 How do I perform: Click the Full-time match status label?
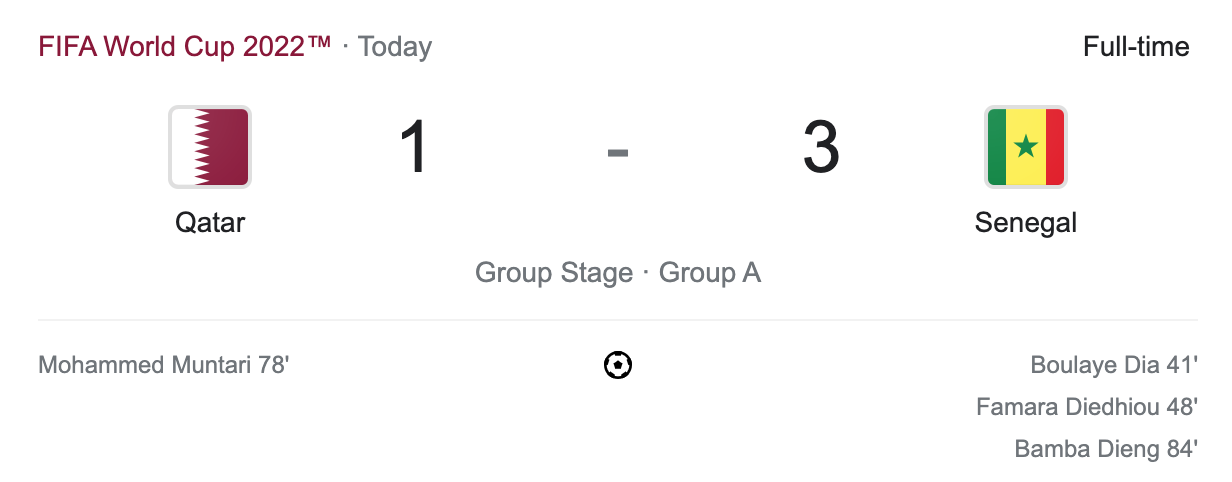[x=1136, y=47]
